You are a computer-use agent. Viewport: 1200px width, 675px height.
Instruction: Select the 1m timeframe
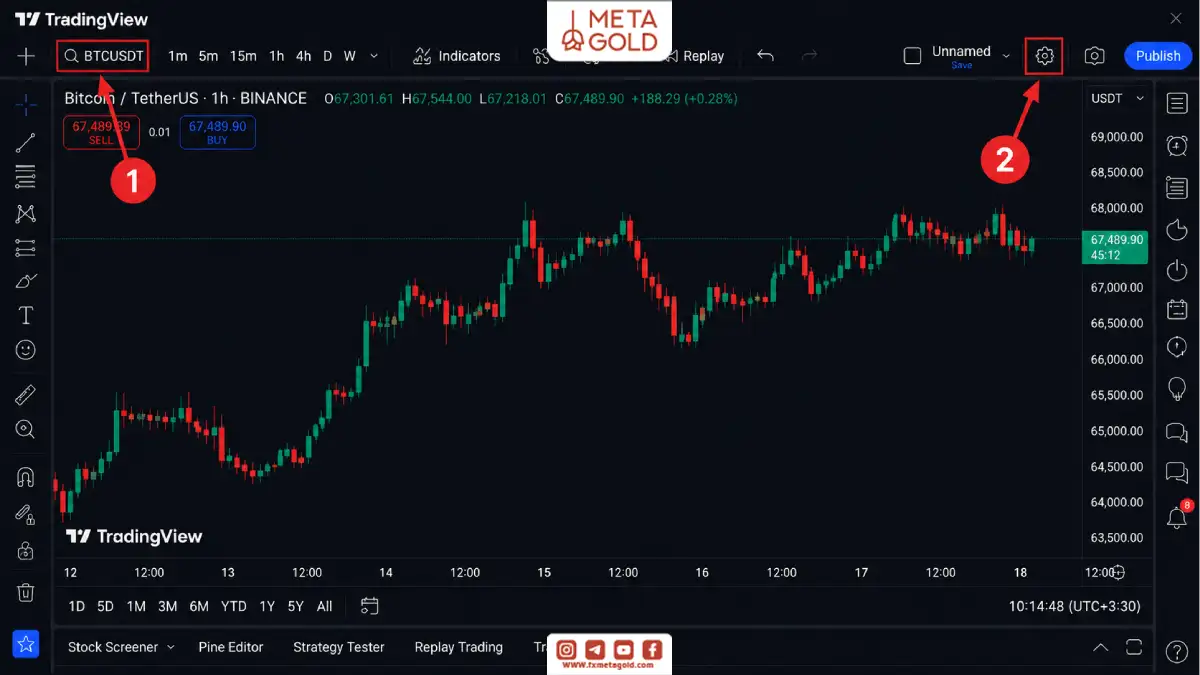point(178,56)
